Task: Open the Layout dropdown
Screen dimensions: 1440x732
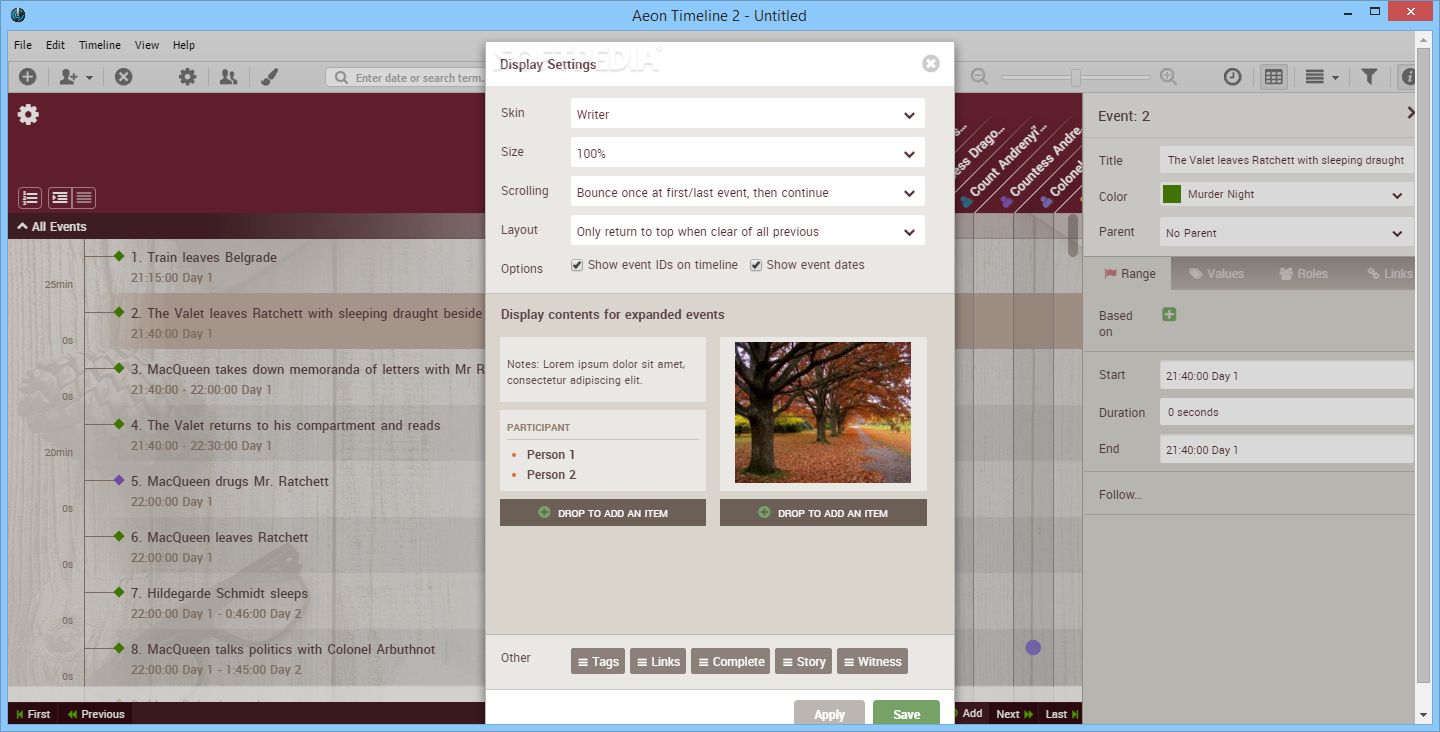Action: [747, 231]
